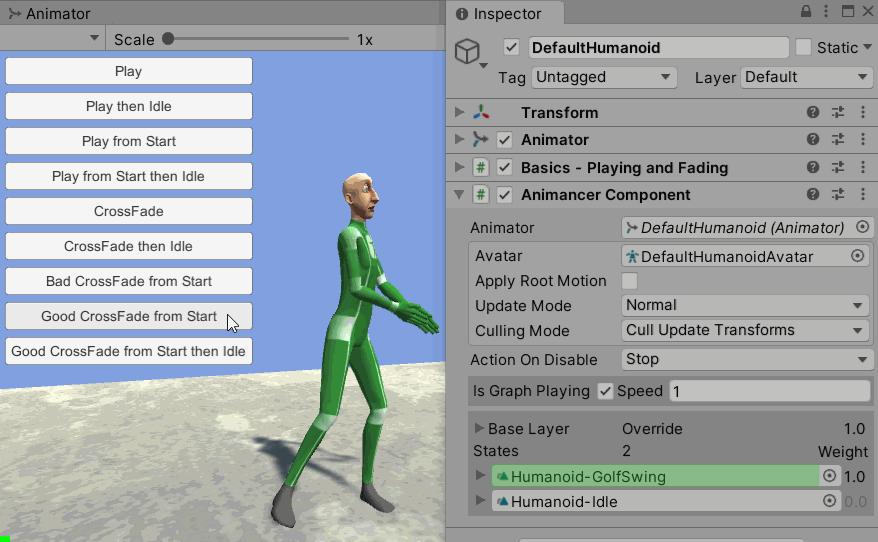Expand the Transform component foldout
Image resolution: width=878 pixels, height=542 pixels.
click(460, 113)
